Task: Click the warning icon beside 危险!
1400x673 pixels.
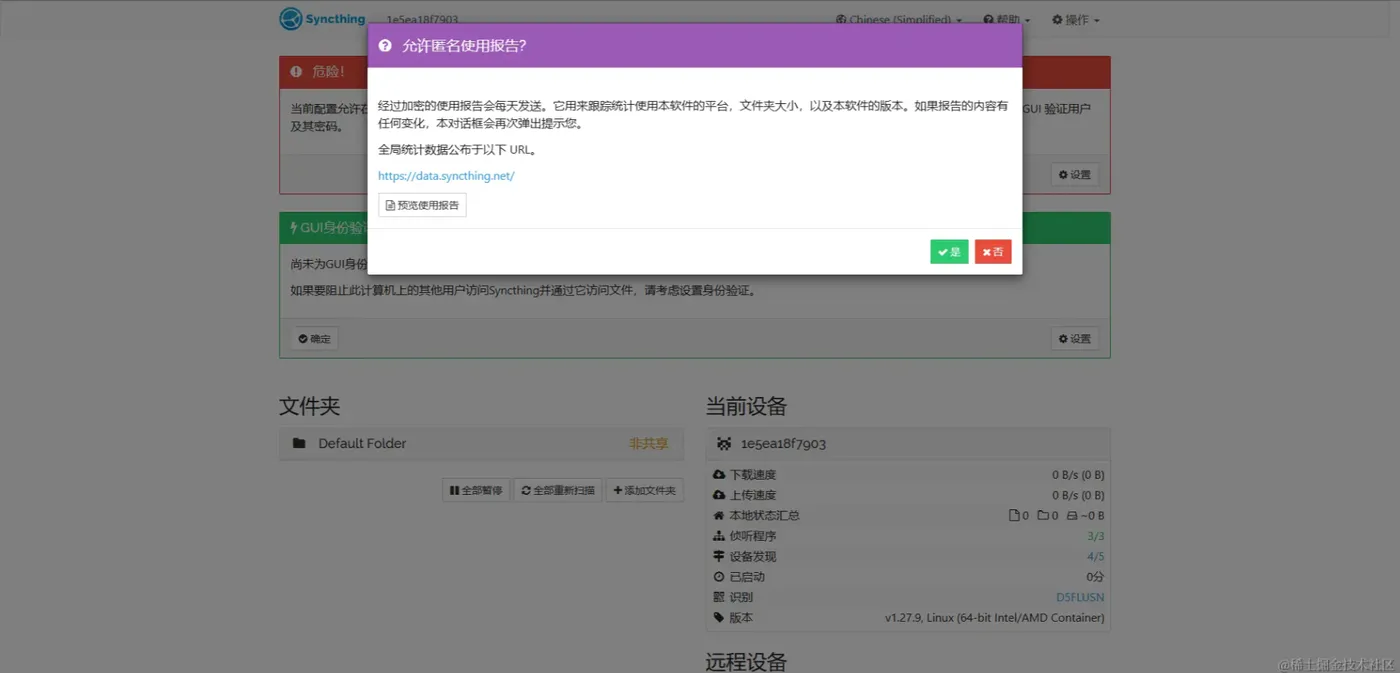Action: (x=296, y=72)
